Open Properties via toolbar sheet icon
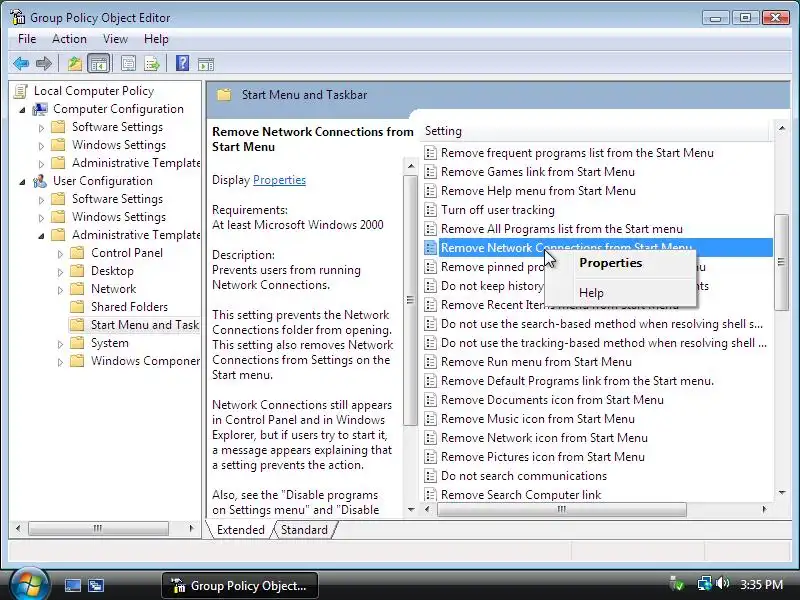Viewport: 800px width, 600px height. coord(128,64)
